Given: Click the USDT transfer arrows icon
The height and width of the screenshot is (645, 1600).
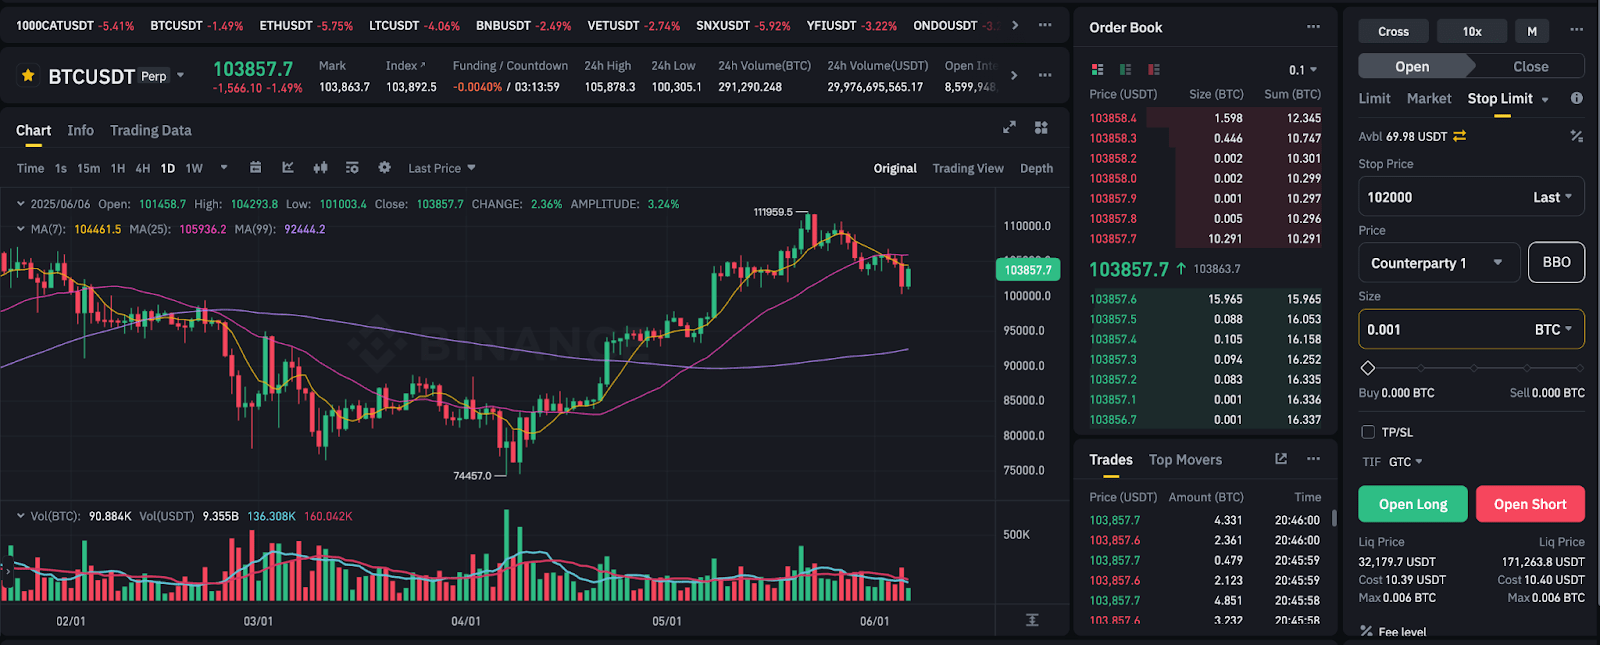Looking at the screenshot, I should pos(1460,136).
